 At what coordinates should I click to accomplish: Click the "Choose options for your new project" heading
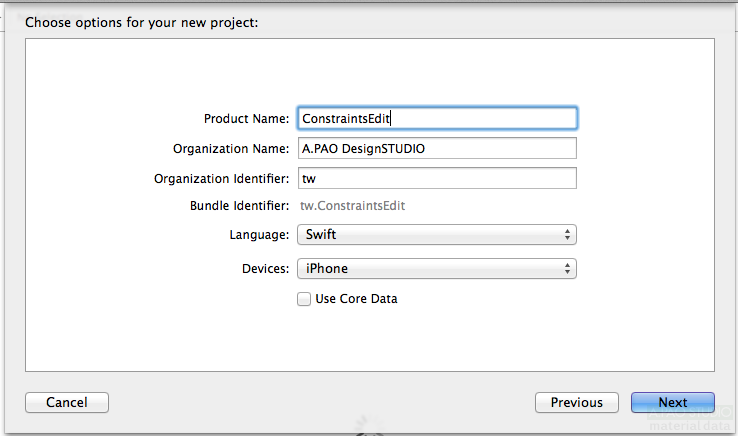142,22
